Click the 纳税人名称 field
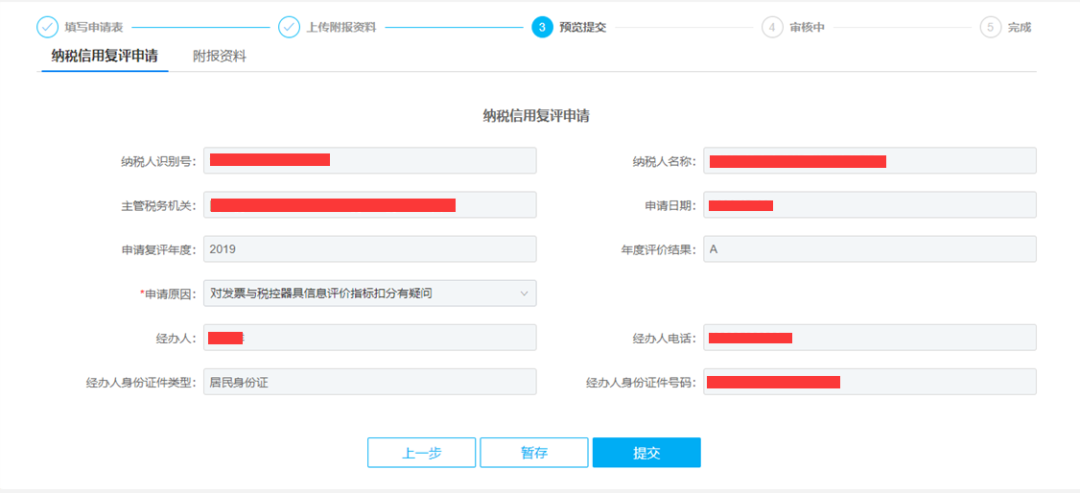The image size is (1080, 493). pos(870,160)
